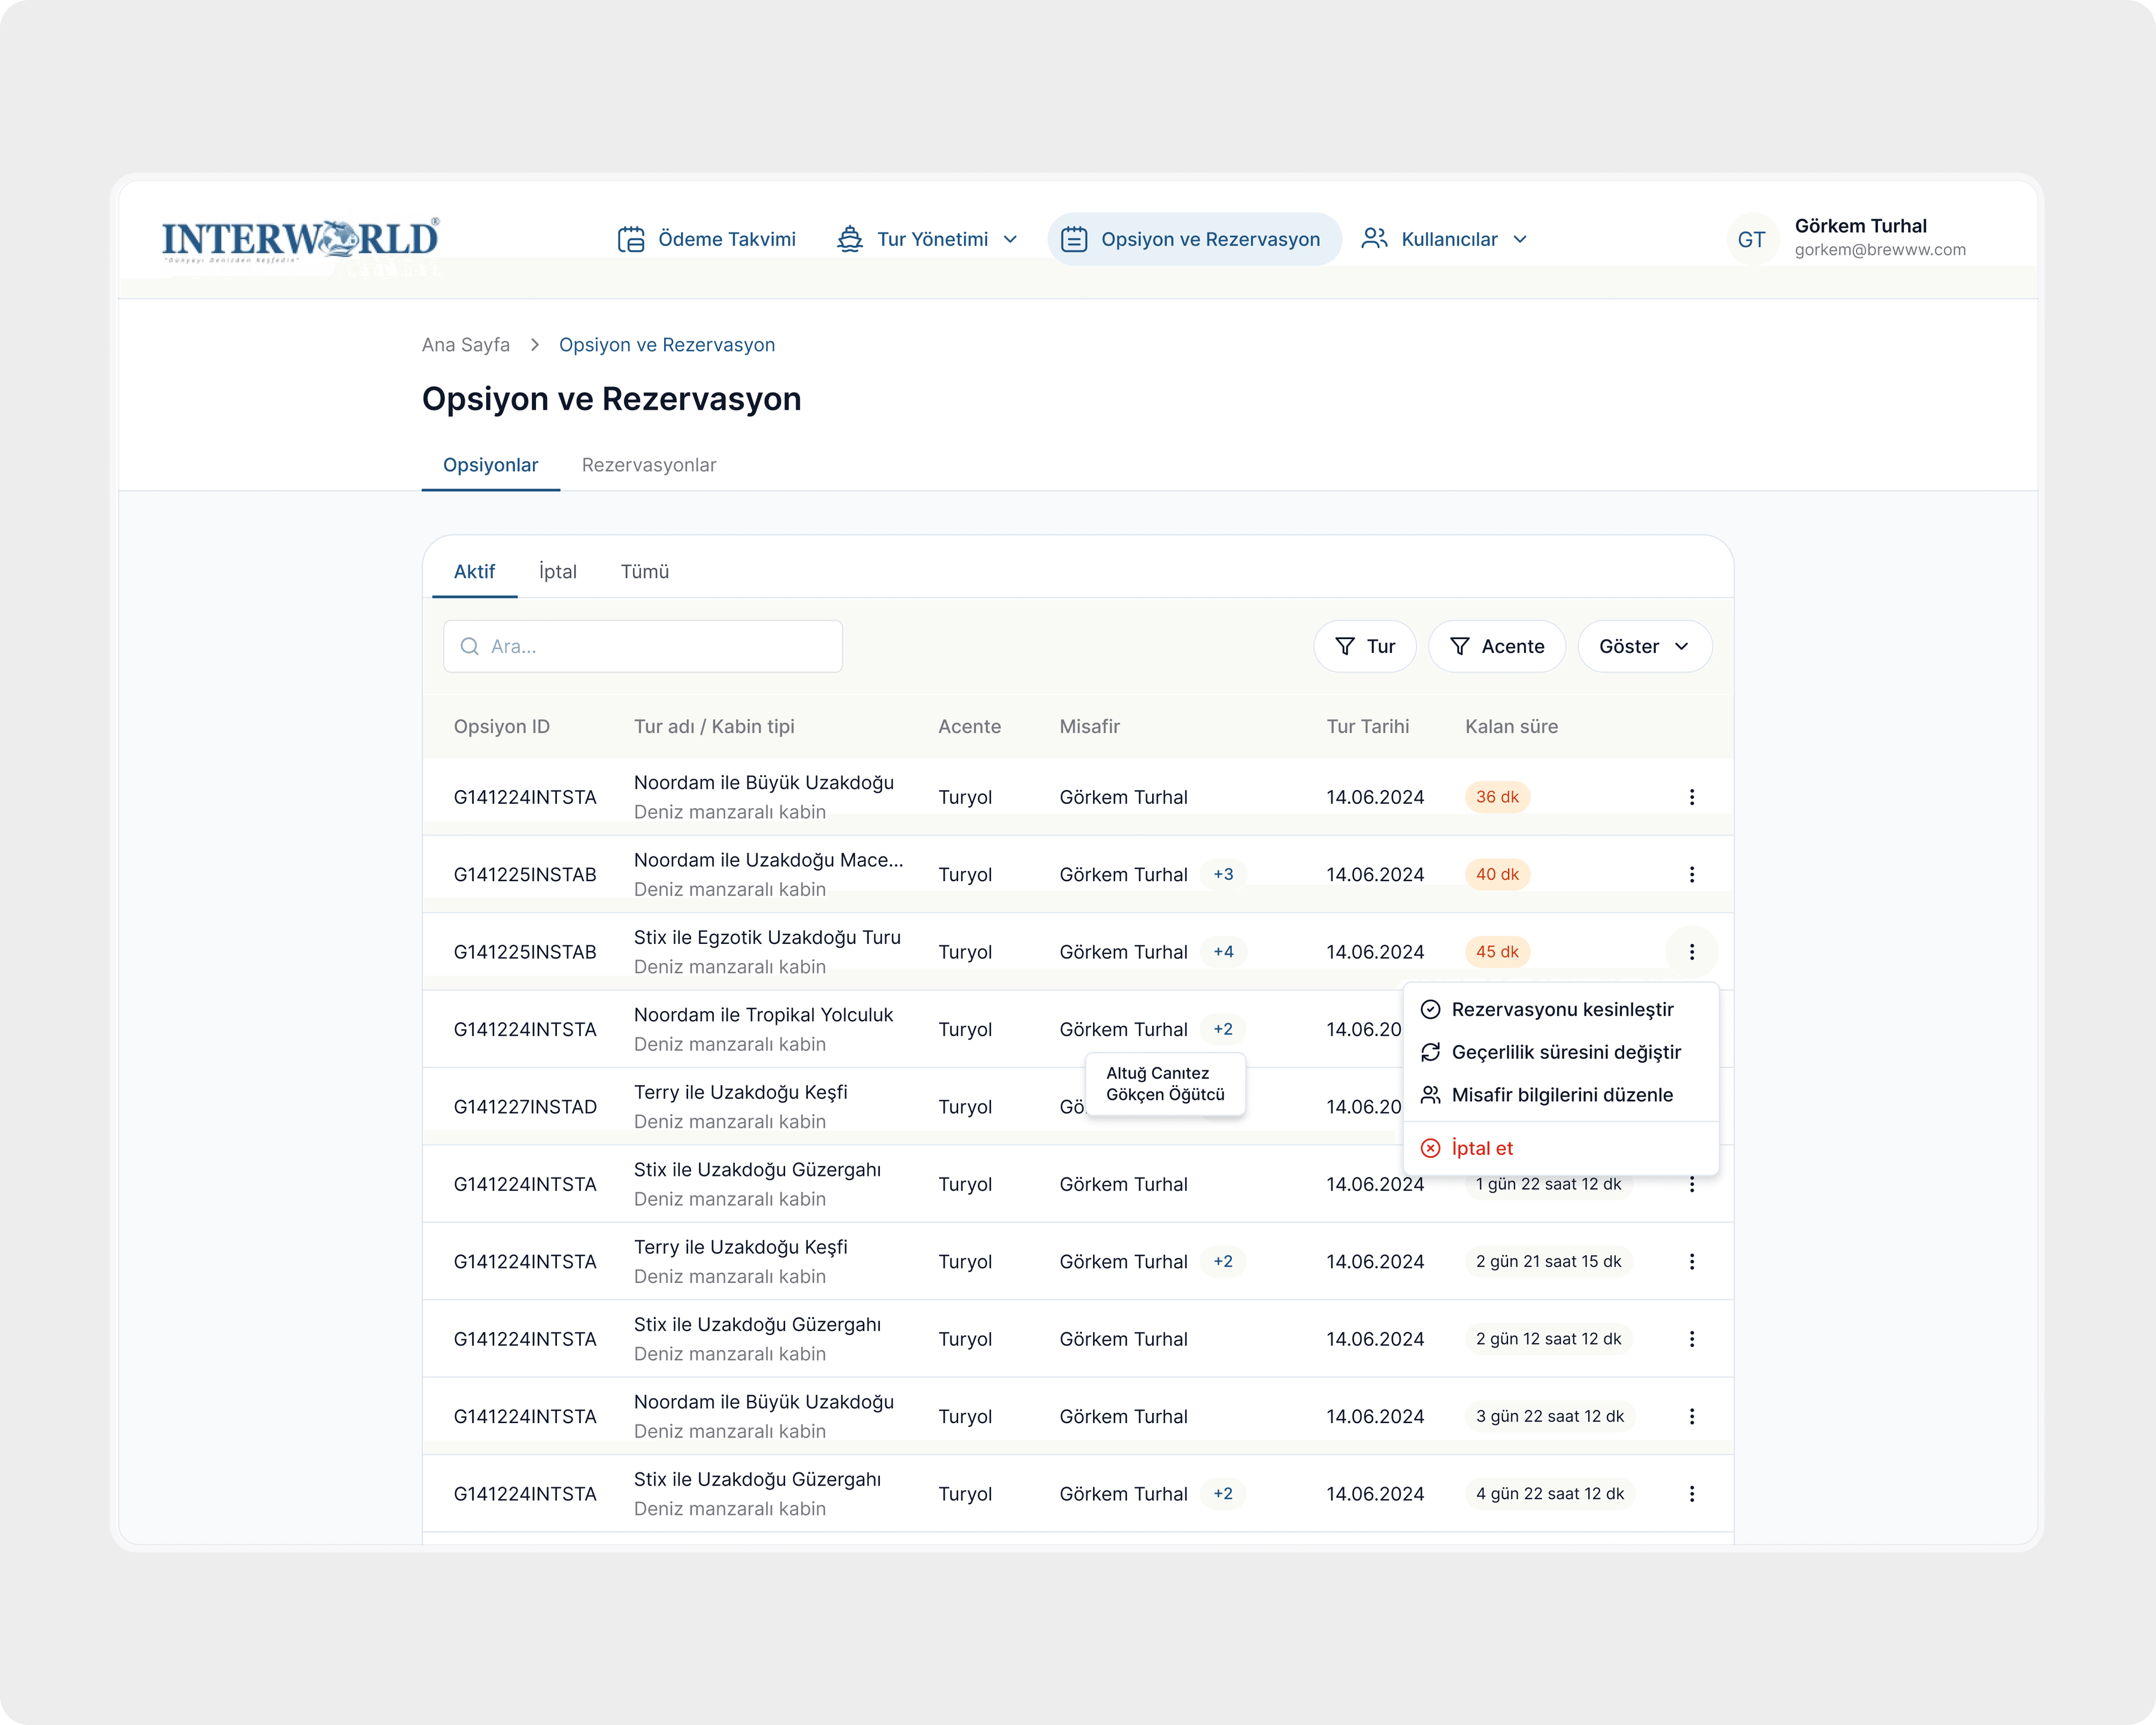
Task: Switch to the Rezervasyonlar tab
Action: (649, 465)
